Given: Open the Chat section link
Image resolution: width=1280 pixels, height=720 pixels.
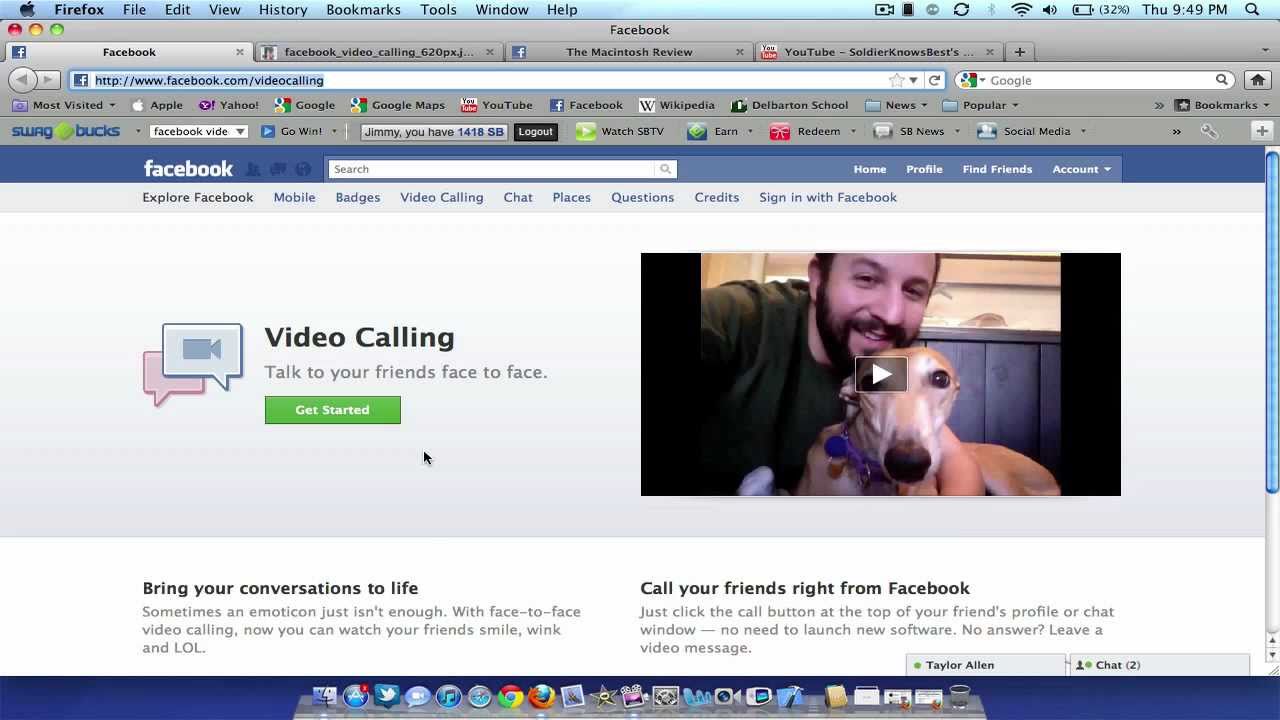Looking at the screenshot, I should coord(518,197).
